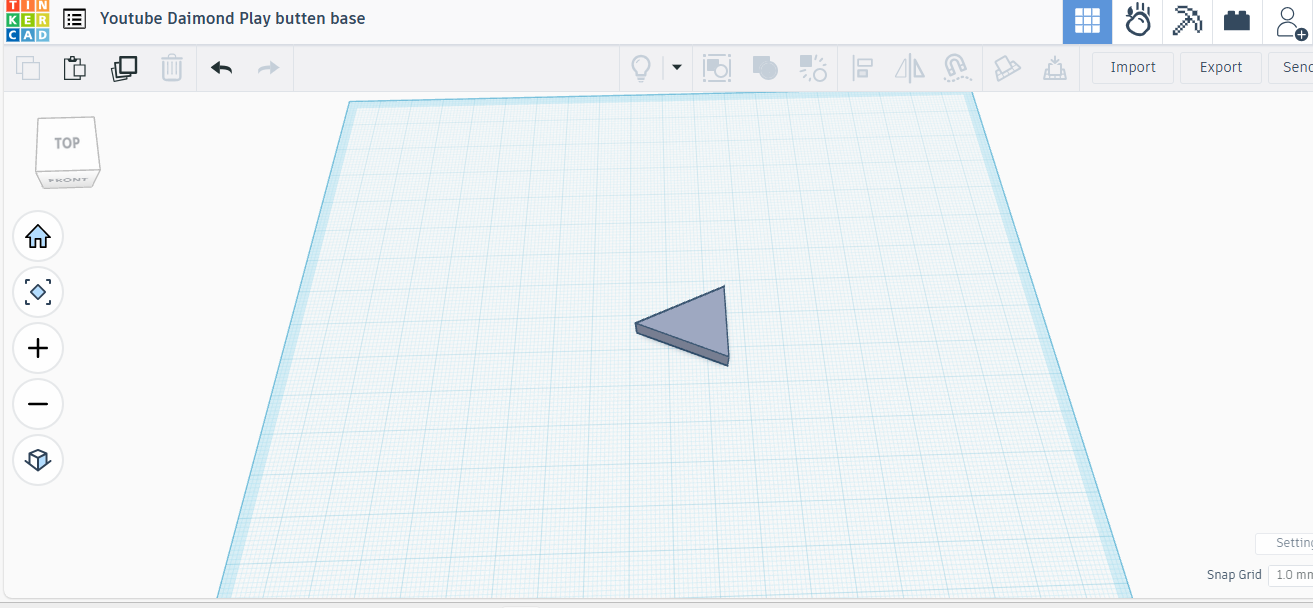This screenshot has width=1313, height=608.
Task: Select the 3D design grid view icon
Action: pos(1087,21)
